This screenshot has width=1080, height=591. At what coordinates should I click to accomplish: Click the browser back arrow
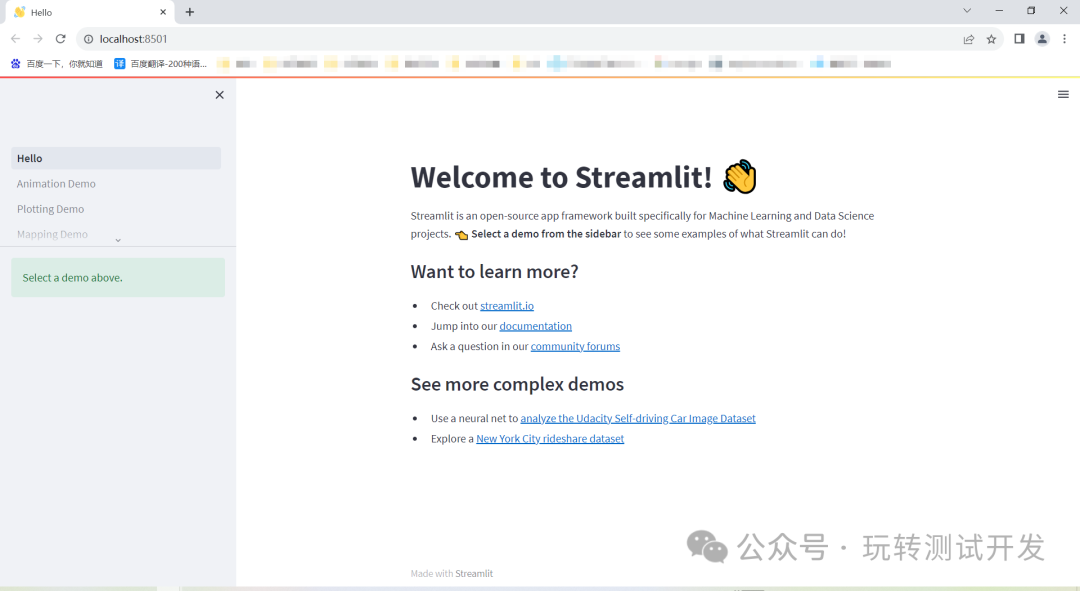coord(16,39)
